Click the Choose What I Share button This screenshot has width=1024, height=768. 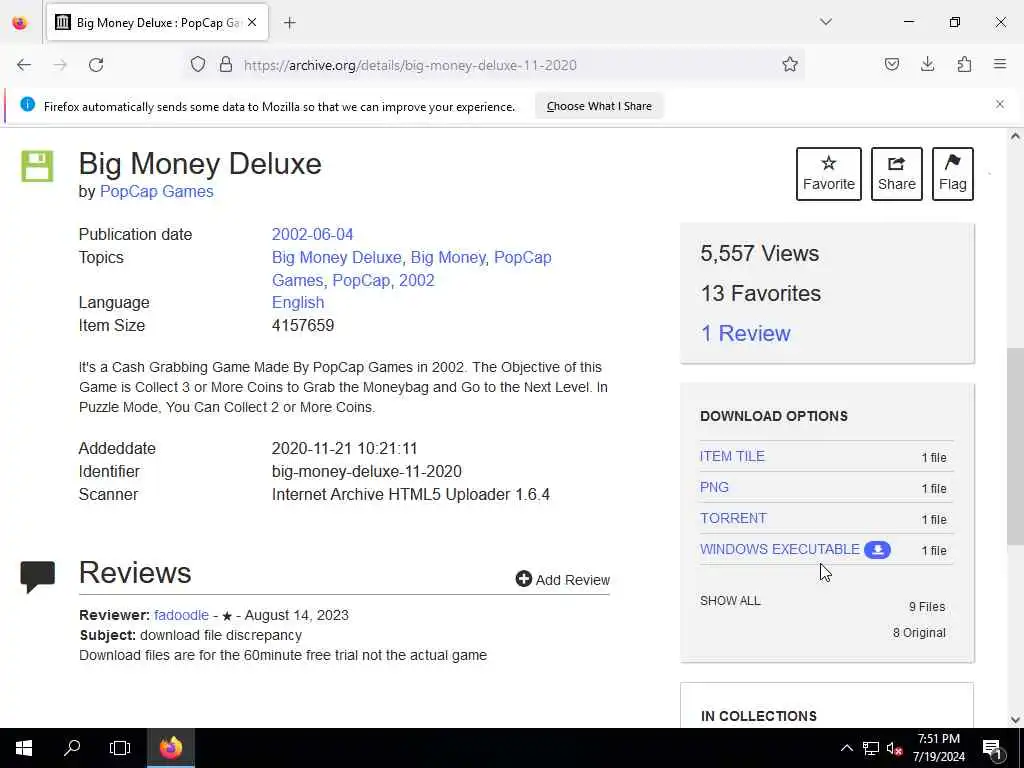(x=599, y=106)
